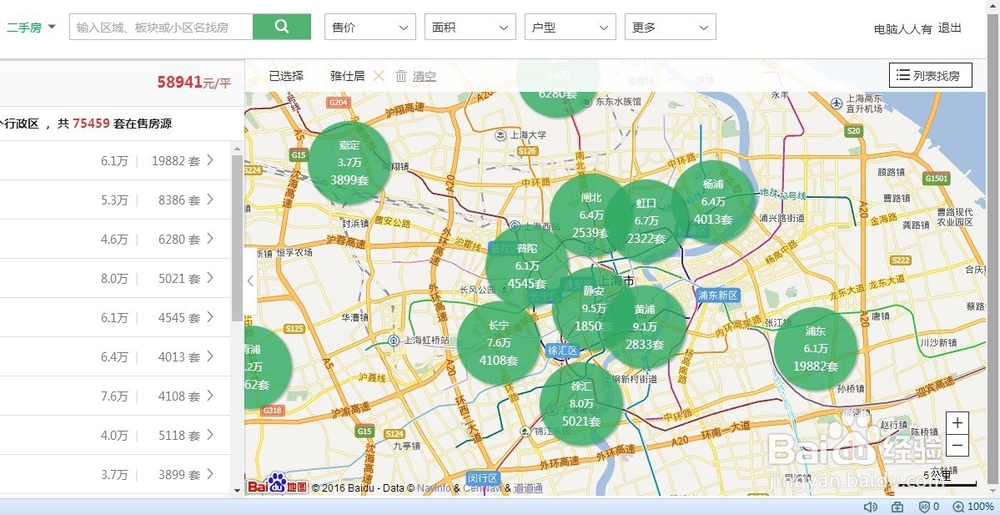Select the 杨浦 district bubble
The height and width of the screenshot is (515, 1000).
713,201
